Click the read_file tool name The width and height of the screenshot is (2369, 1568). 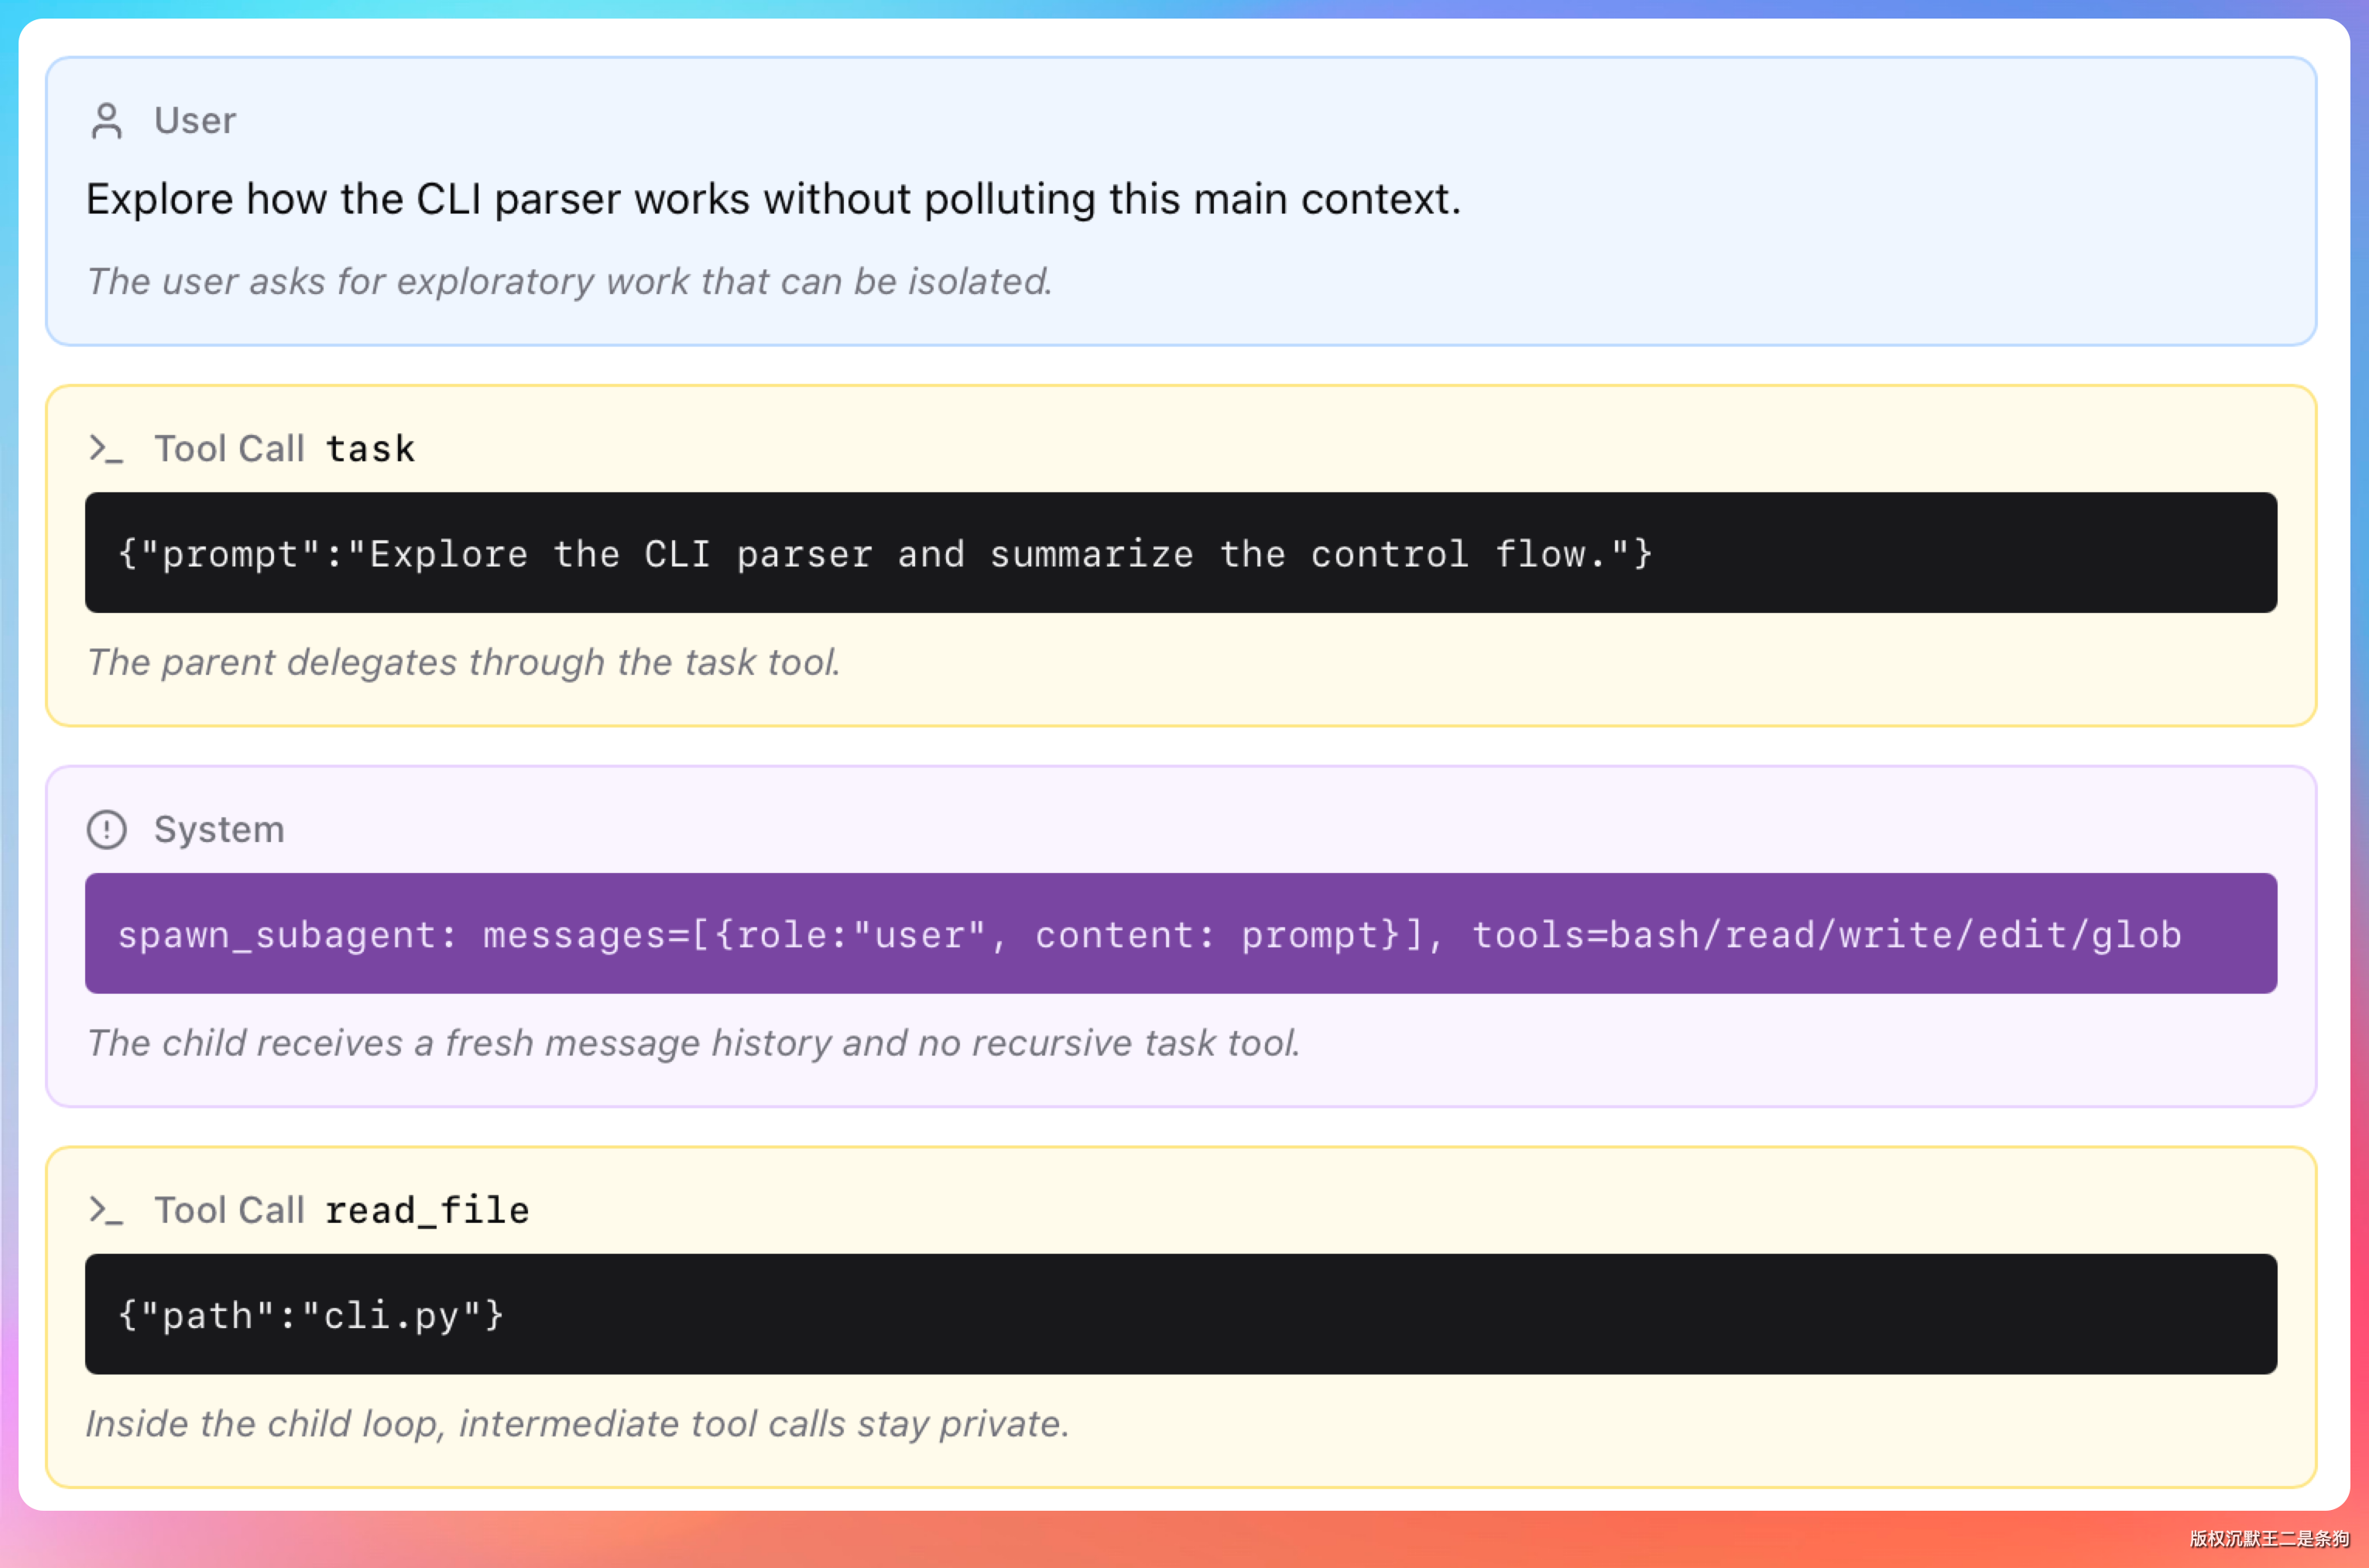(x=427, y=1210)
